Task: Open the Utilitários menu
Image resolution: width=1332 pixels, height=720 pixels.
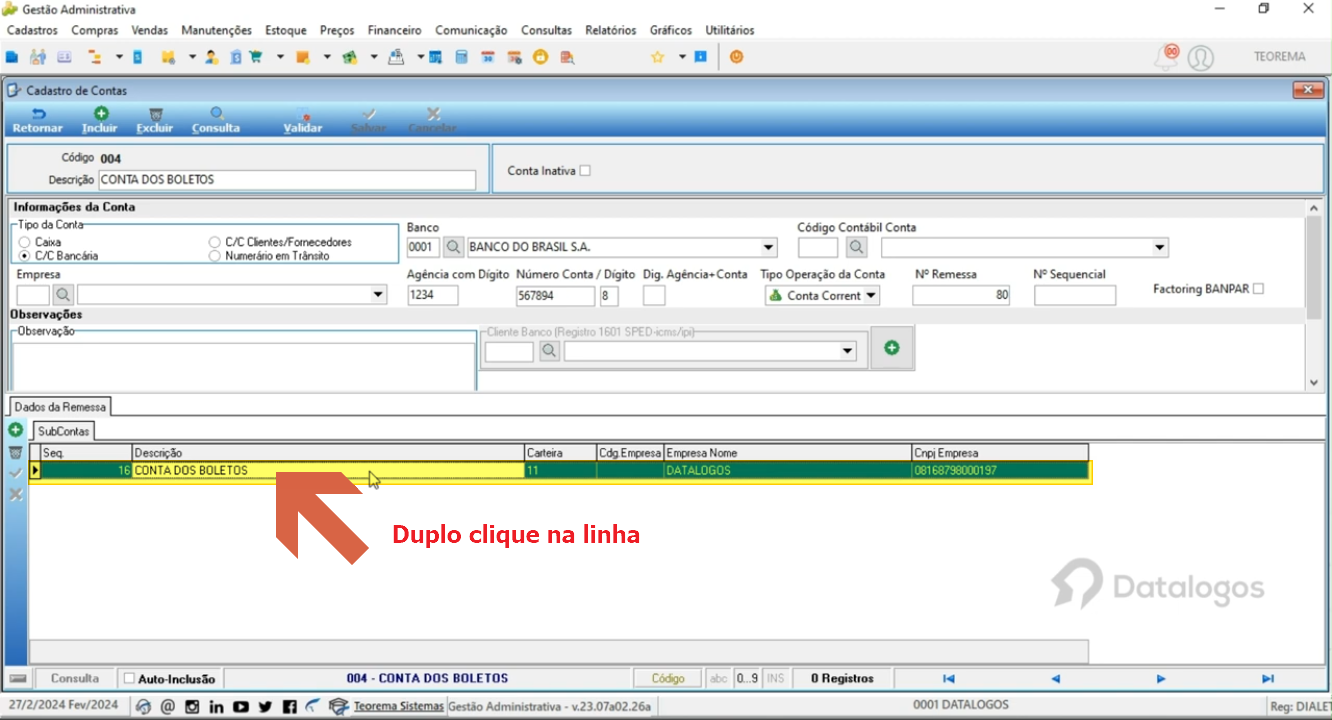Action: click(x=730, y=30)
